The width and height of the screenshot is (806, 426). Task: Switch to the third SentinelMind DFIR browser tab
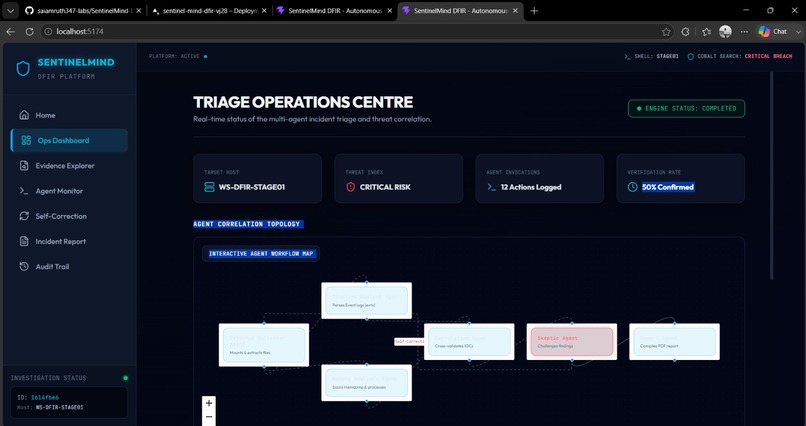[335, 10]
